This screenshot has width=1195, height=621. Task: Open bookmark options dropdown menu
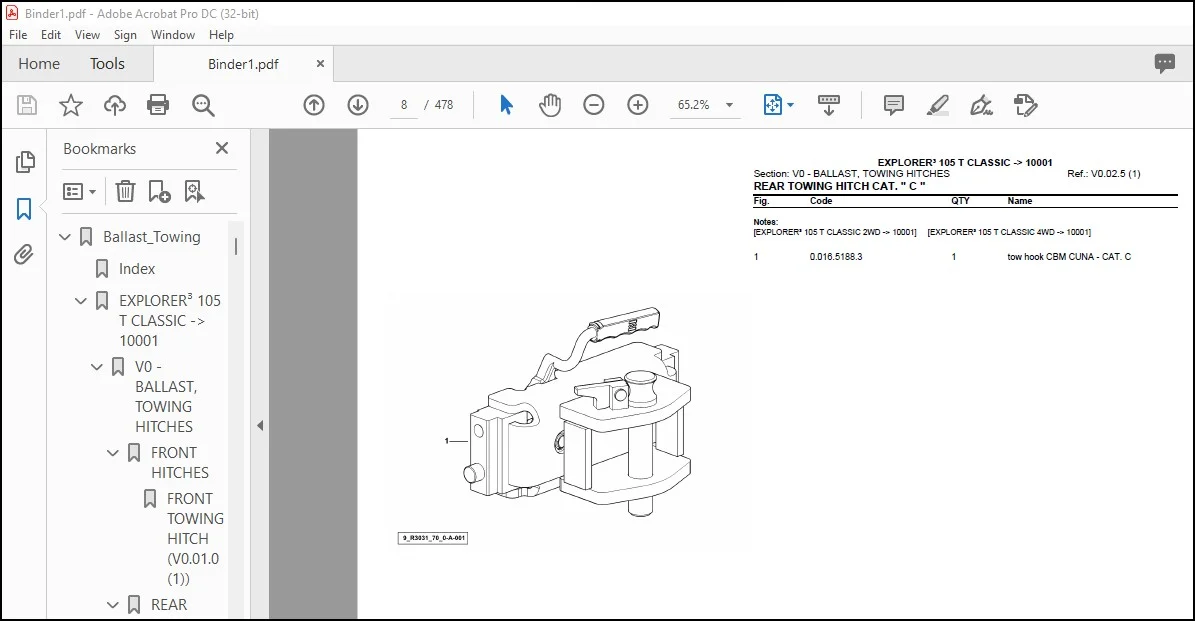79,191
